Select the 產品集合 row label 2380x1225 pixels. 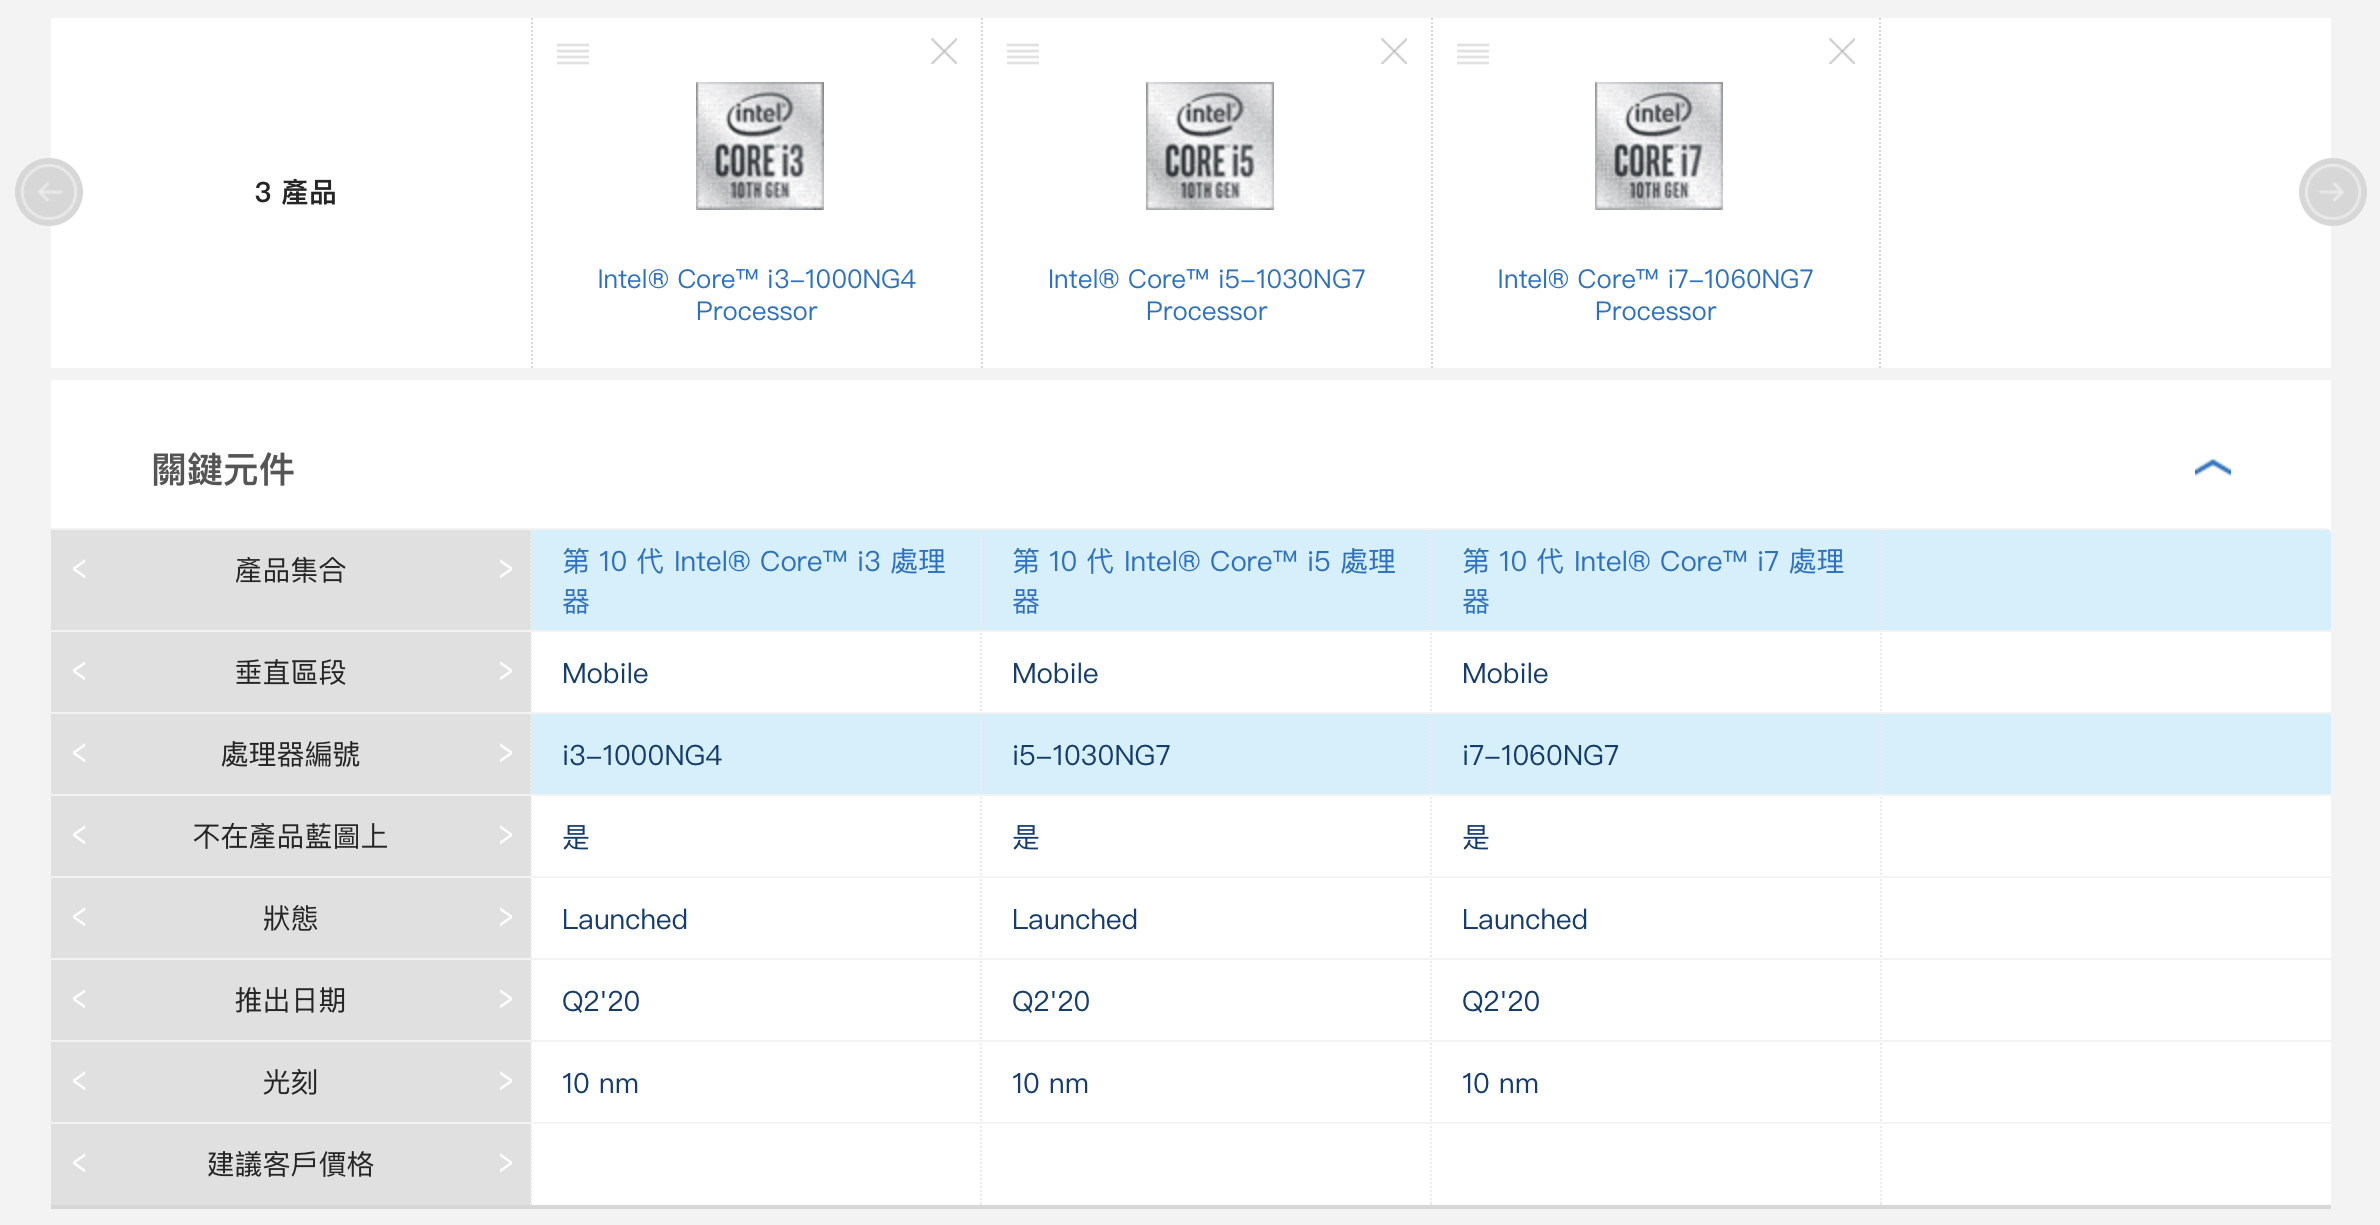pos(290,570)
